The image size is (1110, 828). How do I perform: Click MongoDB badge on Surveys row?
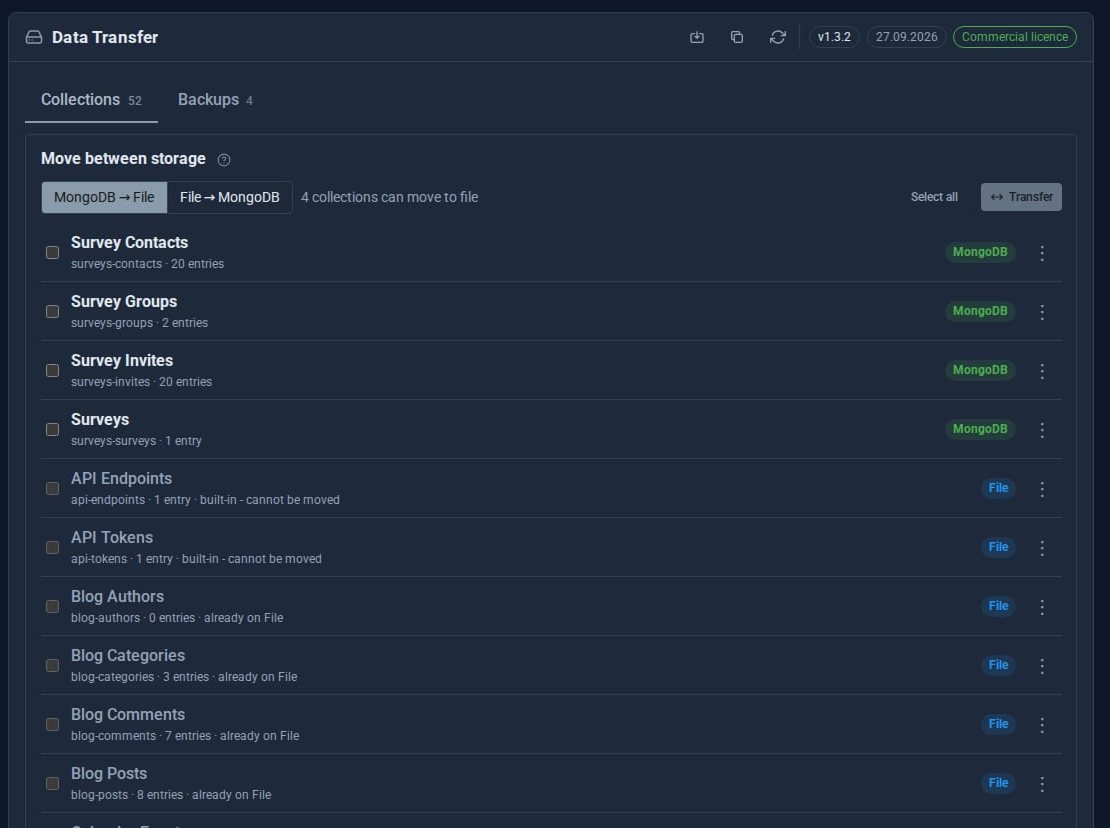pyautogui.click(x=980, y=429)
